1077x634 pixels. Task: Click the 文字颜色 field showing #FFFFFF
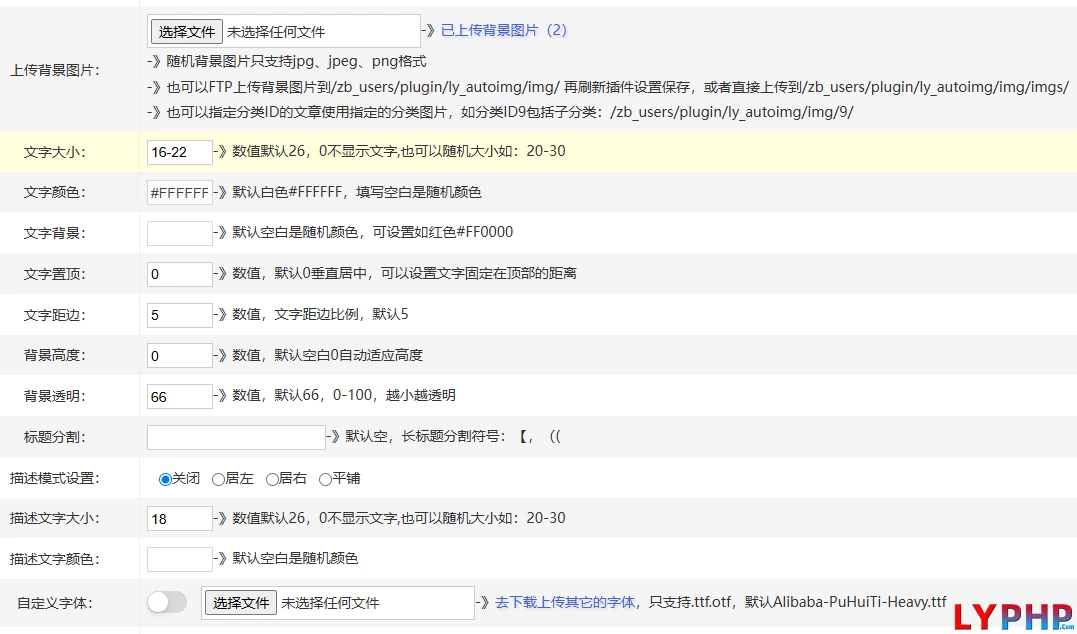(x=180, y=192)
